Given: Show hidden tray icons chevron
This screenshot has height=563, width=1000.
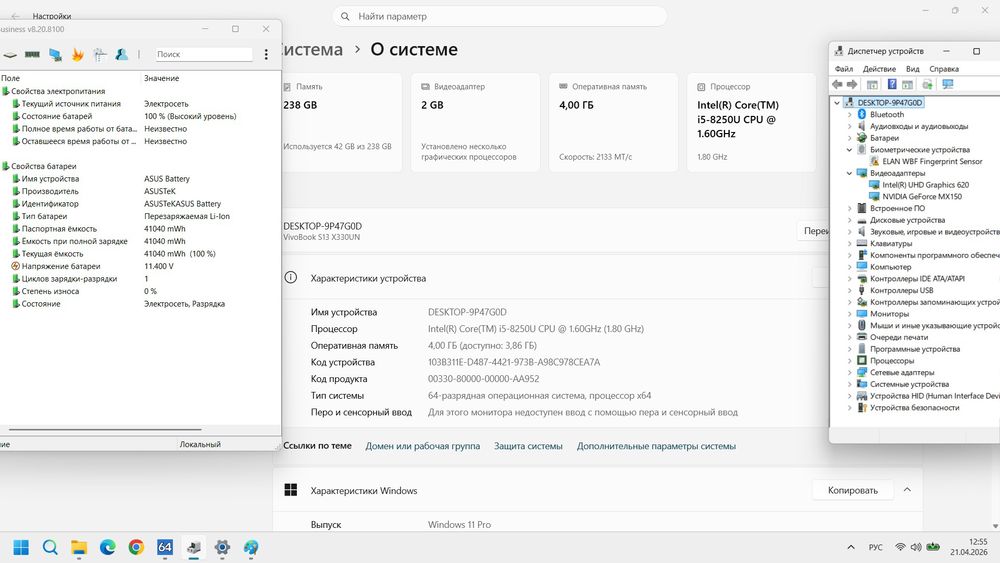Looking at the screenshot, I should (x=851, y=547).
